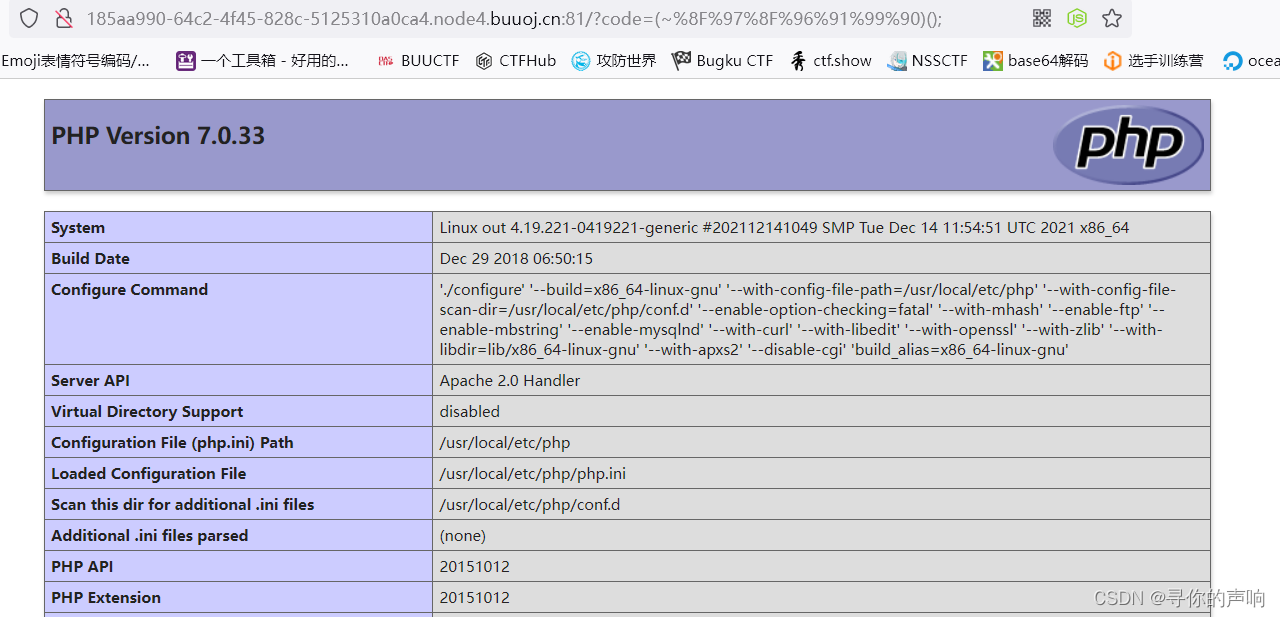Click the Loaded Configuration File label
The width and height of the screenshot is (1280, 617).
(x=148, y=474)
